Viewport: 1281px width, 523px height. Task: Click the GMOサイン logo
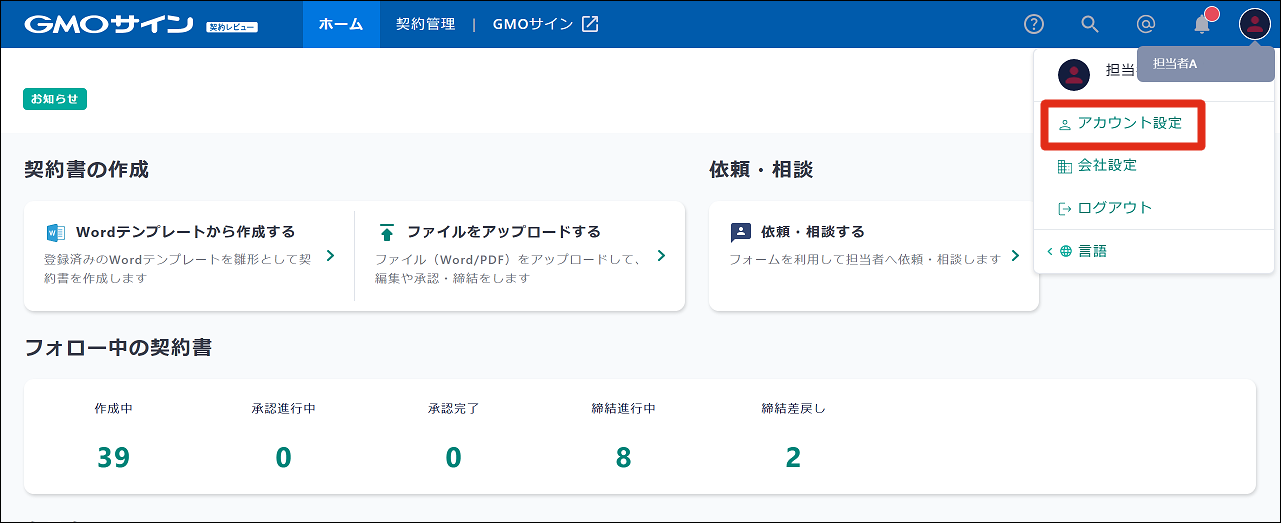coord(109,24)
